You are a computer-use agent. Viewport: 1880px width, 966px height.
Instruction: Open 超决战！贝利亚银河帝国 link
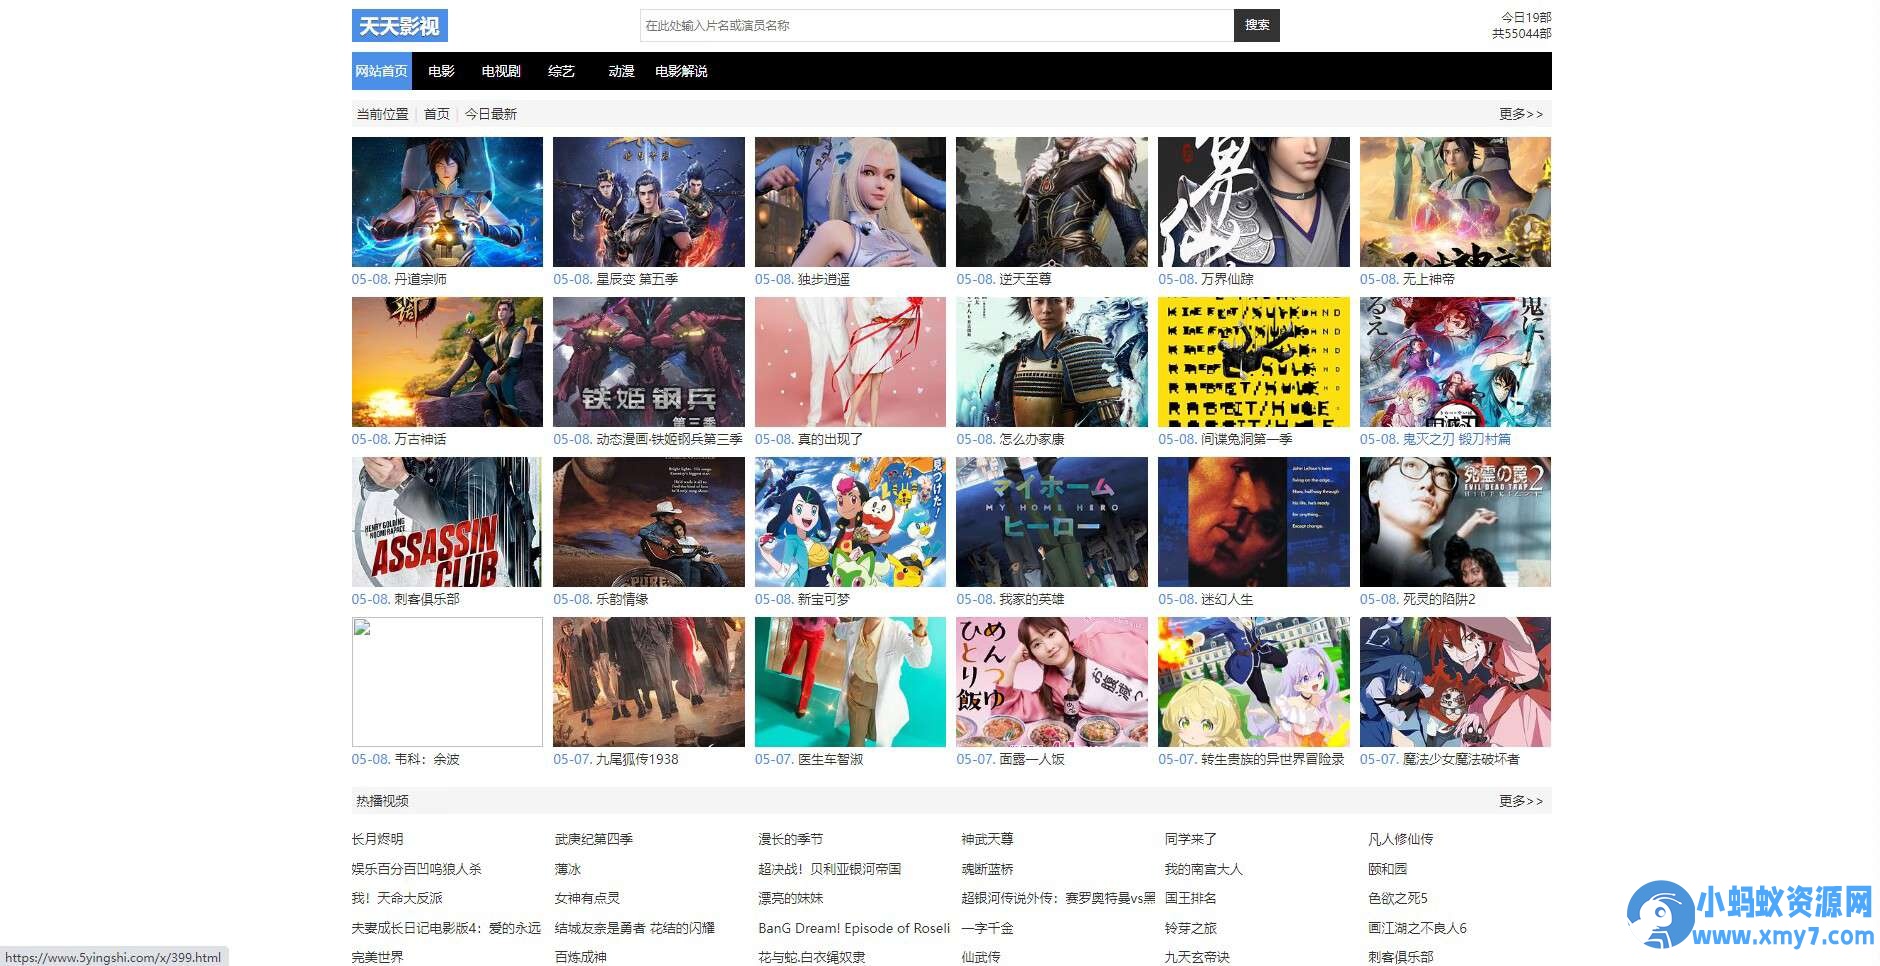(830, 869)
